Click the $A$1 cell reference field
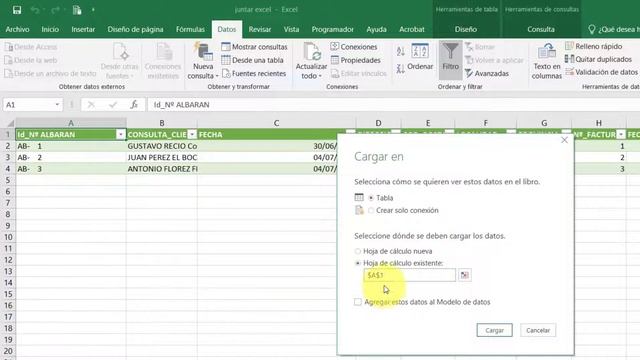 (409, 275)
